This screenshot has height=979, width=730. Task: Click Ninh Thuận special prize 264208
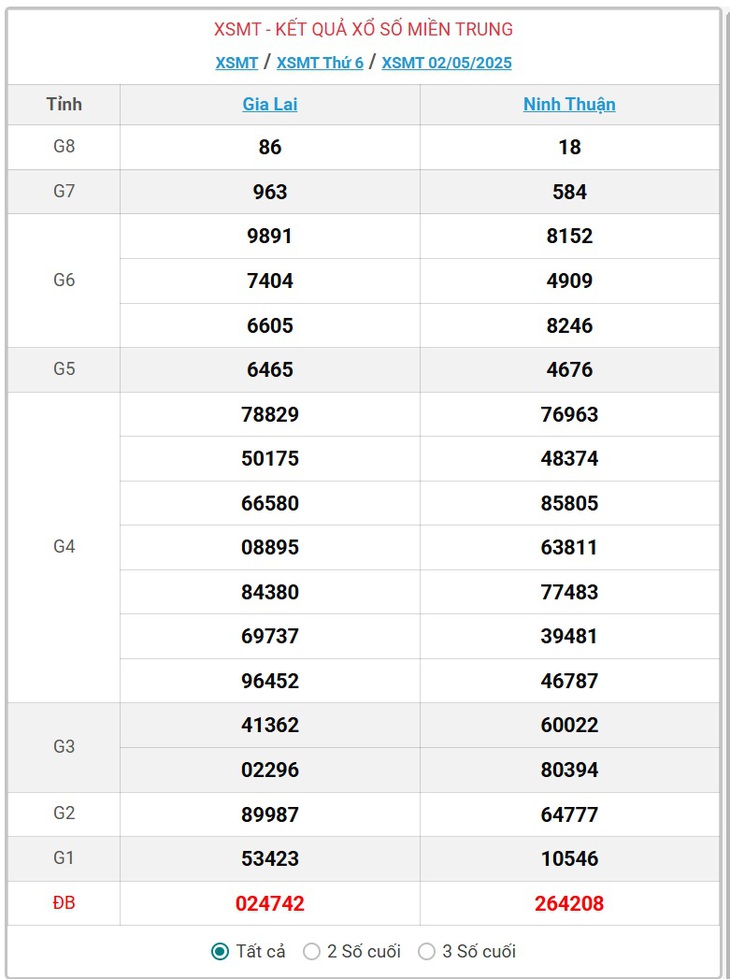pyautogui.click(x=570, y=903)
